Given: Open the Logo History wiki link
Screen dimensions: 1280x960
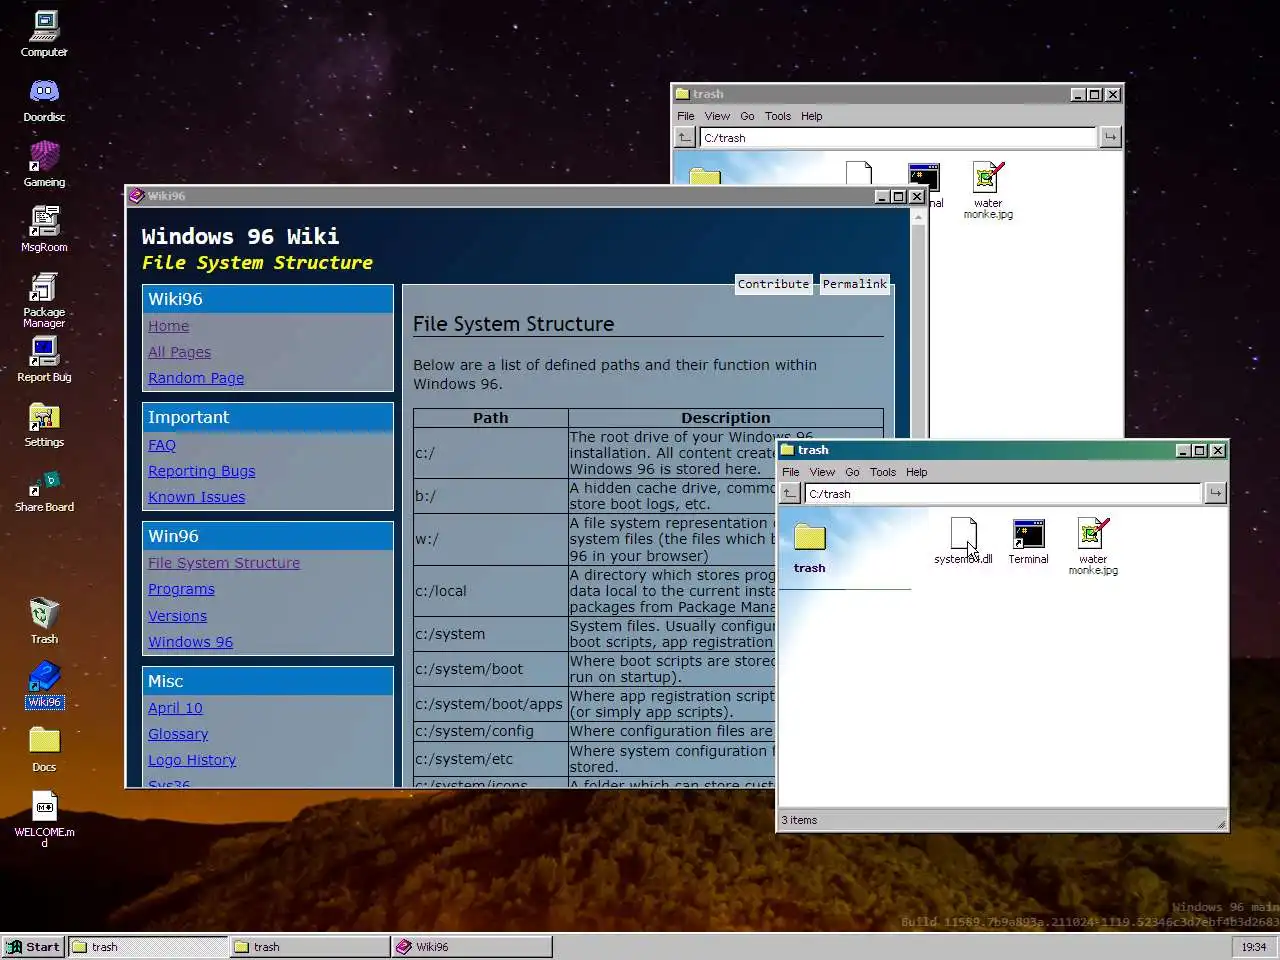Looking at the screenshot, I should point(192,760).
